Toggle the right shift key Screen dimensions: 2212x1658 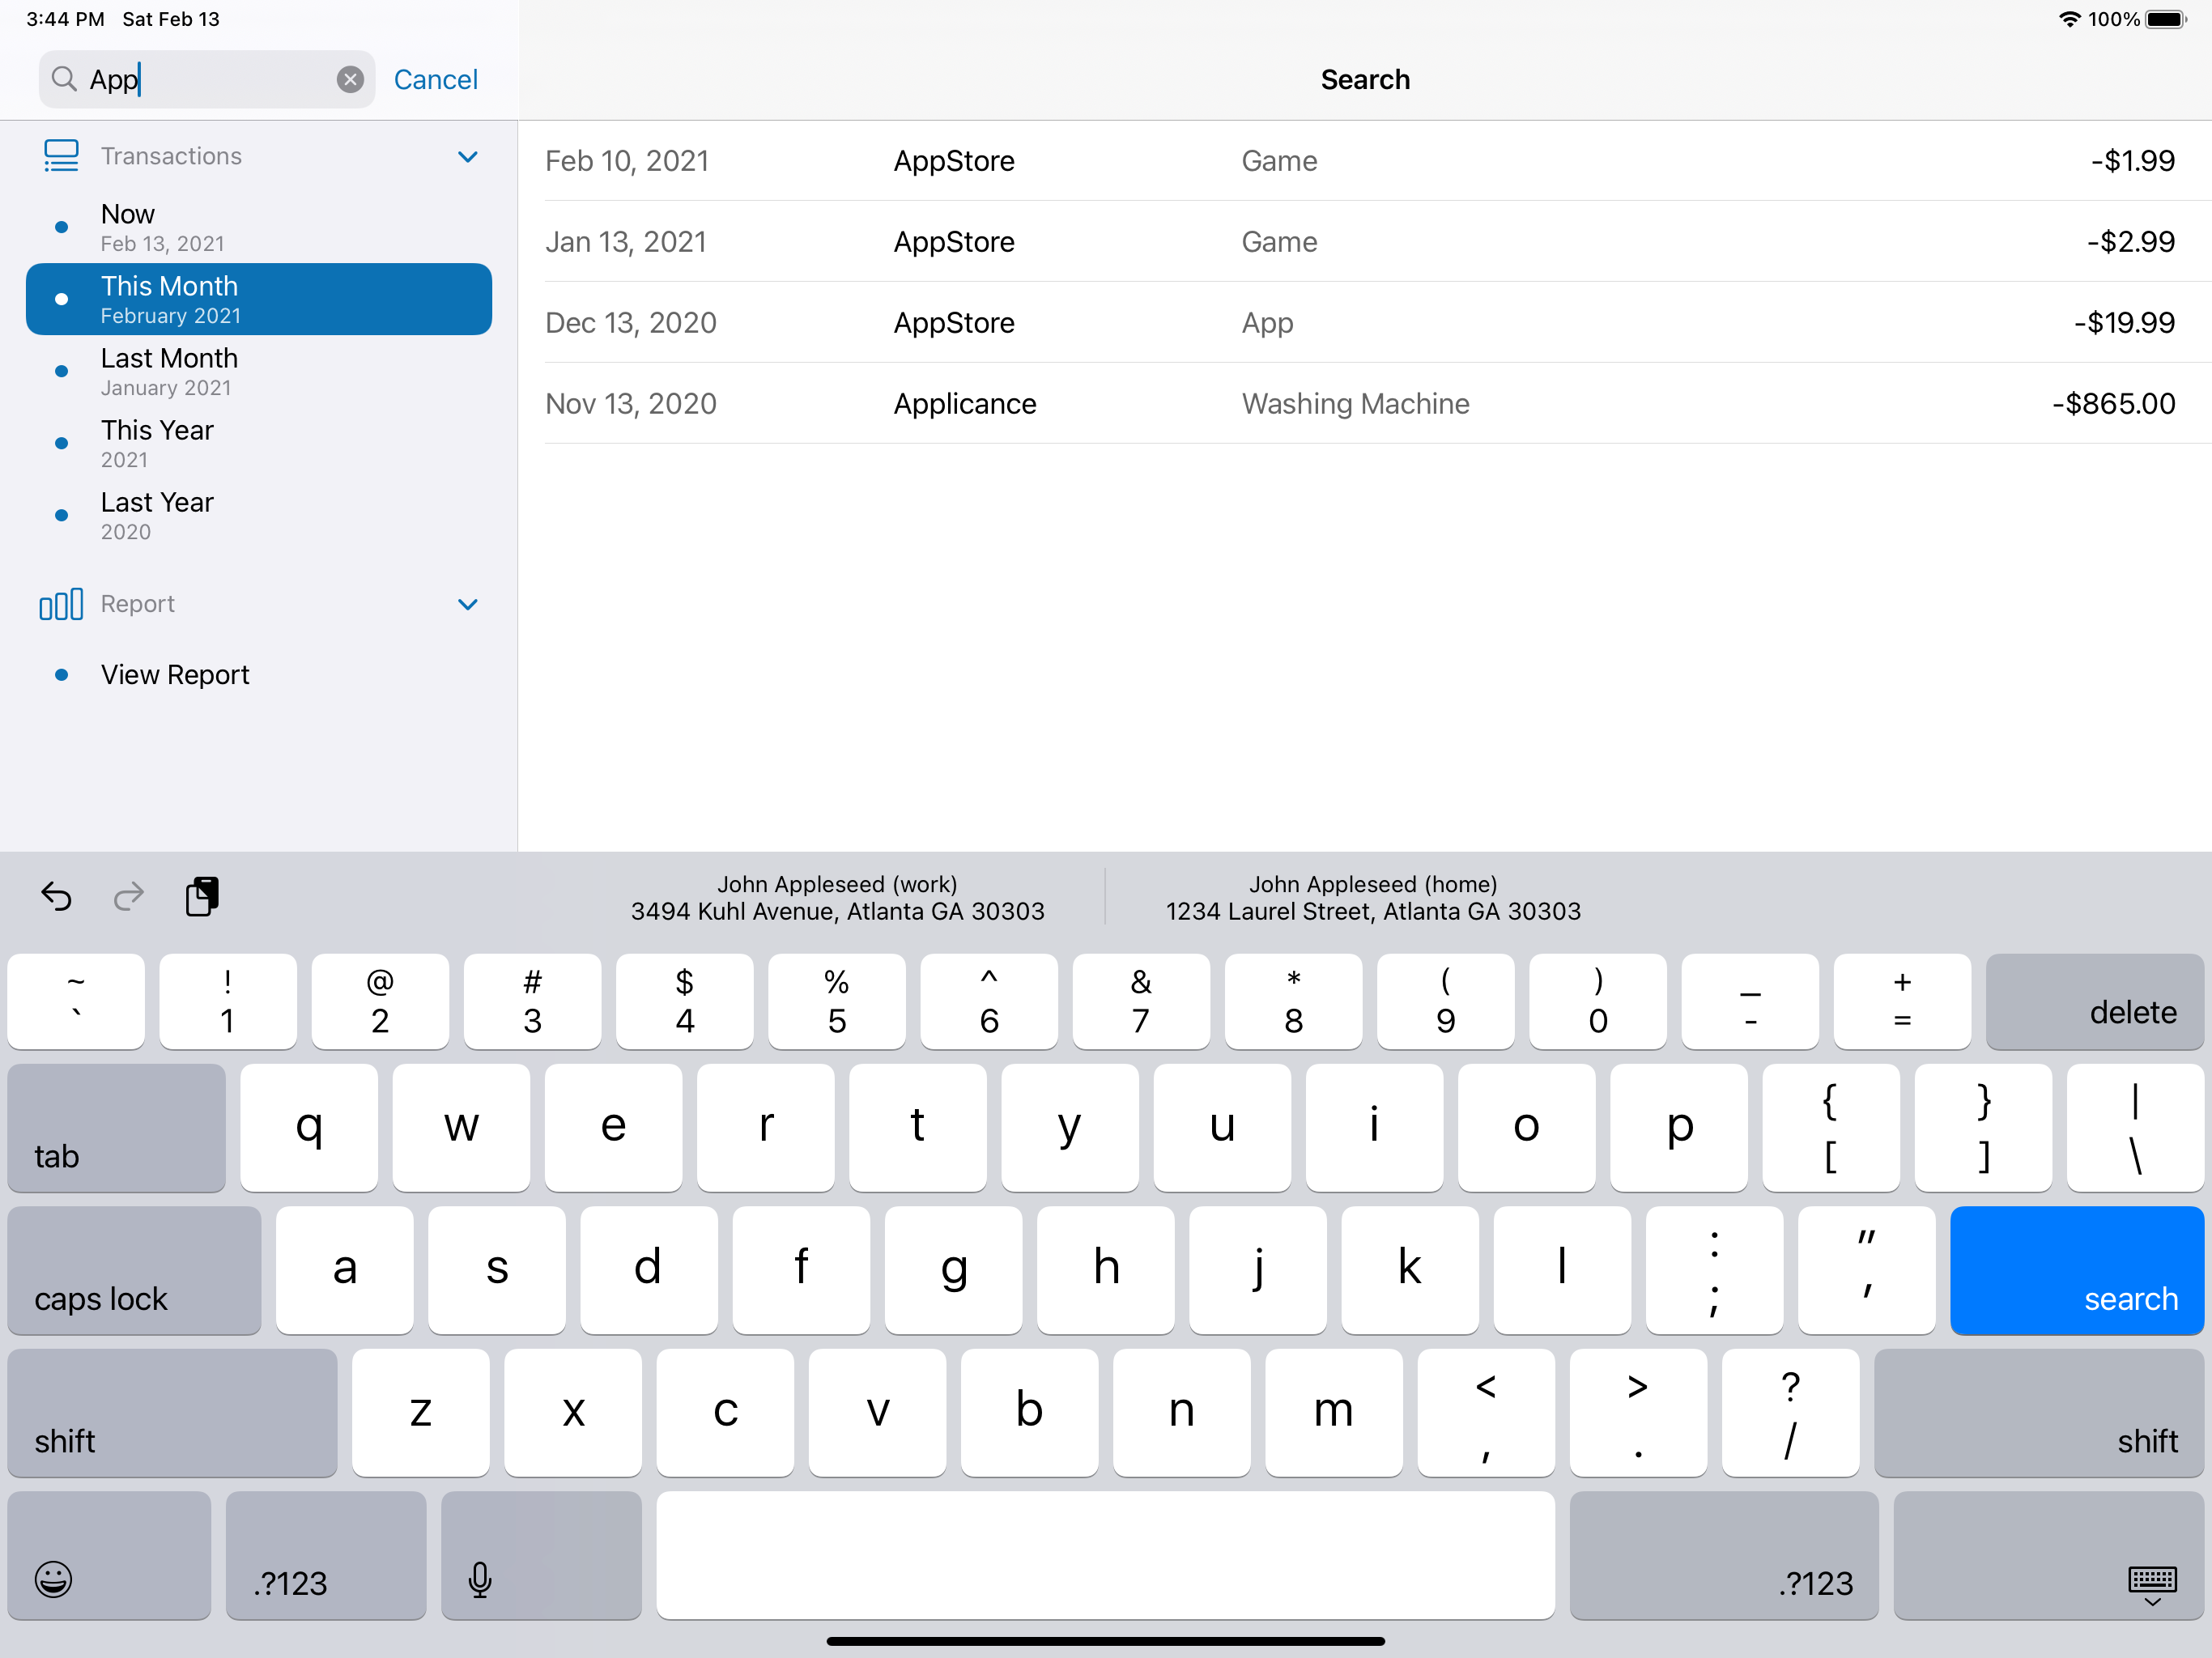[2038, 1413]
